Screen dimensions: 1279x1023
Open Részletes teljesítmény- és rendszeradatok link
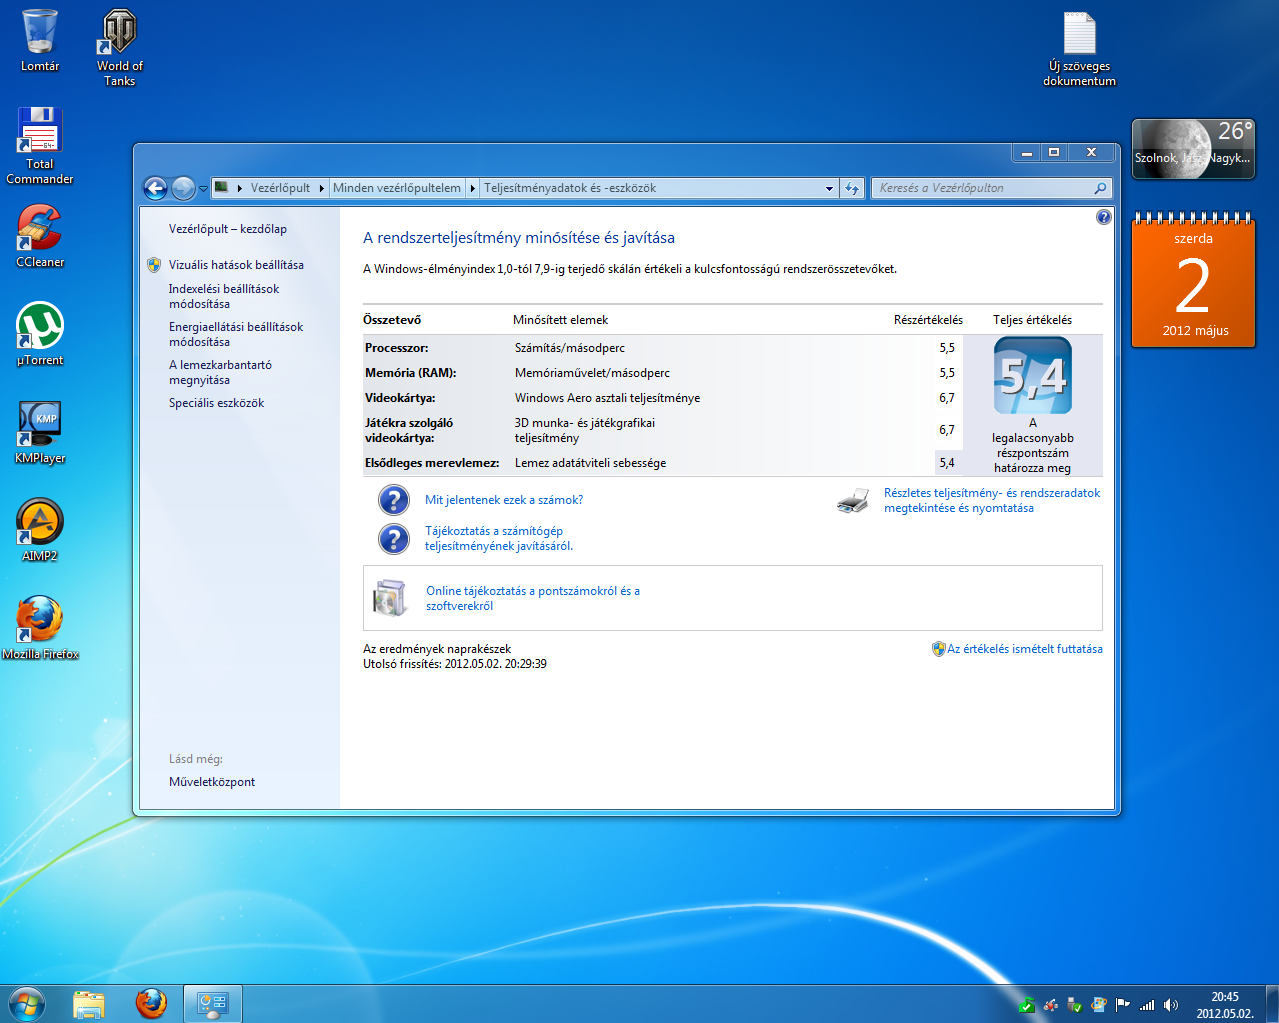992,500
